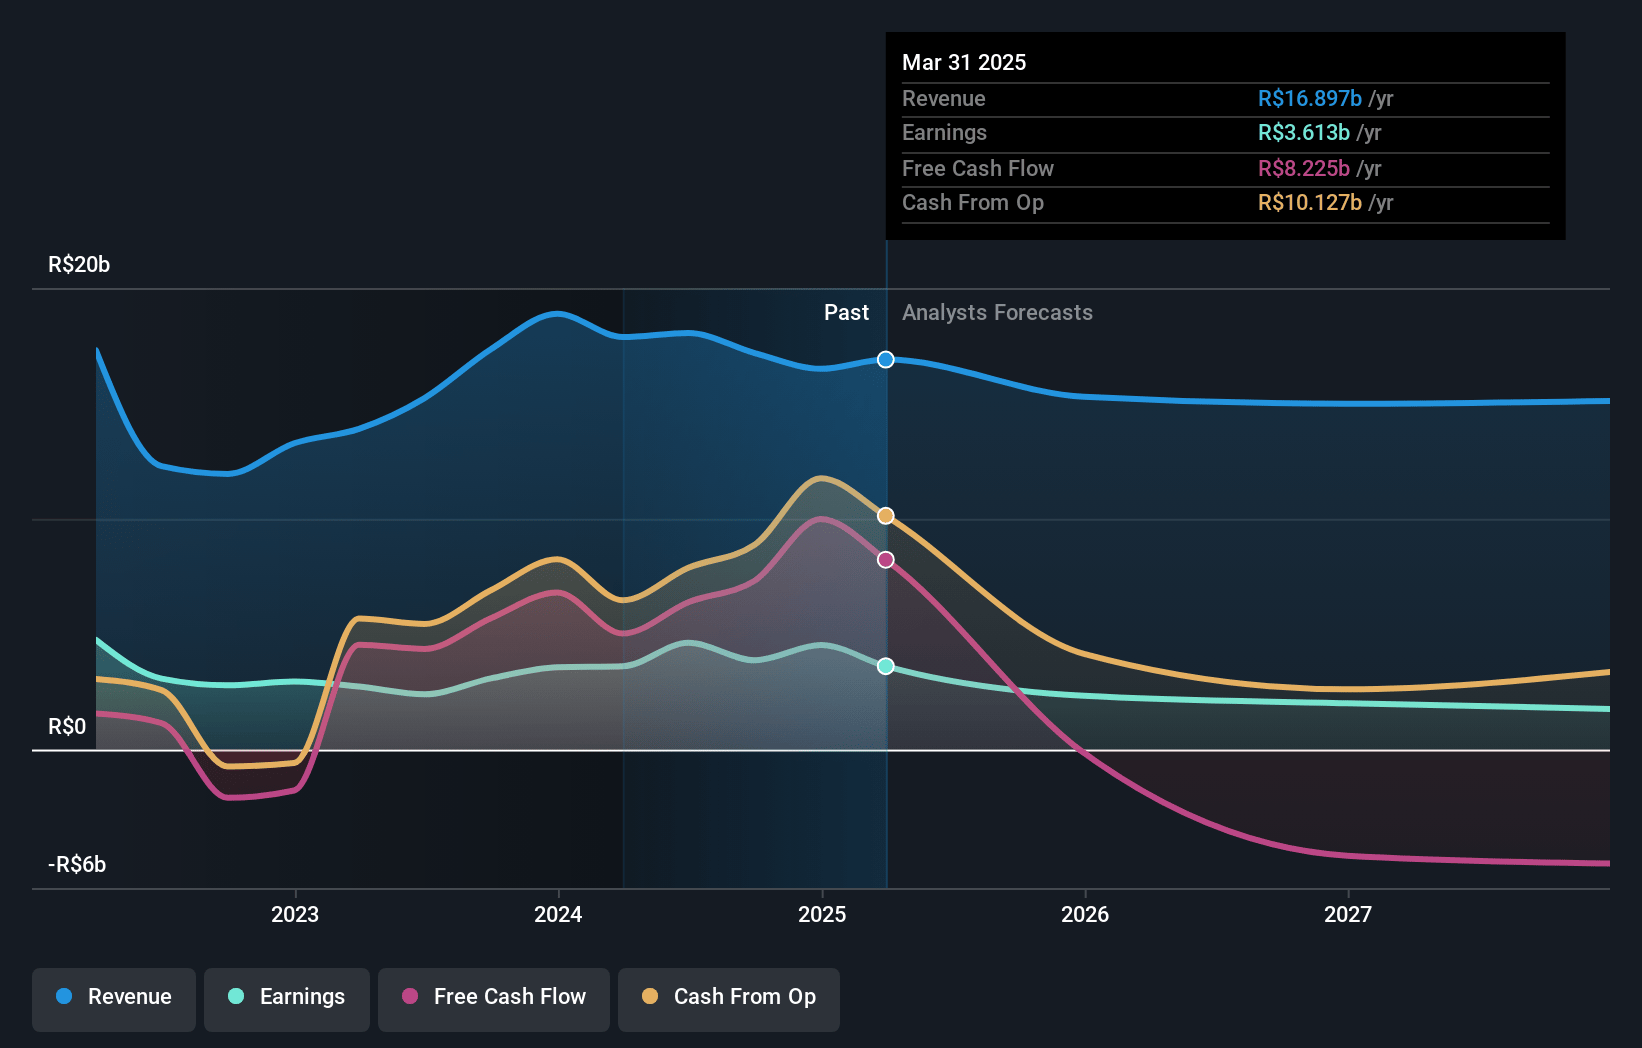1642x1048 pixels.
Task: Click the R$8.225b free cash flow value
Action: click(1303, 168)
